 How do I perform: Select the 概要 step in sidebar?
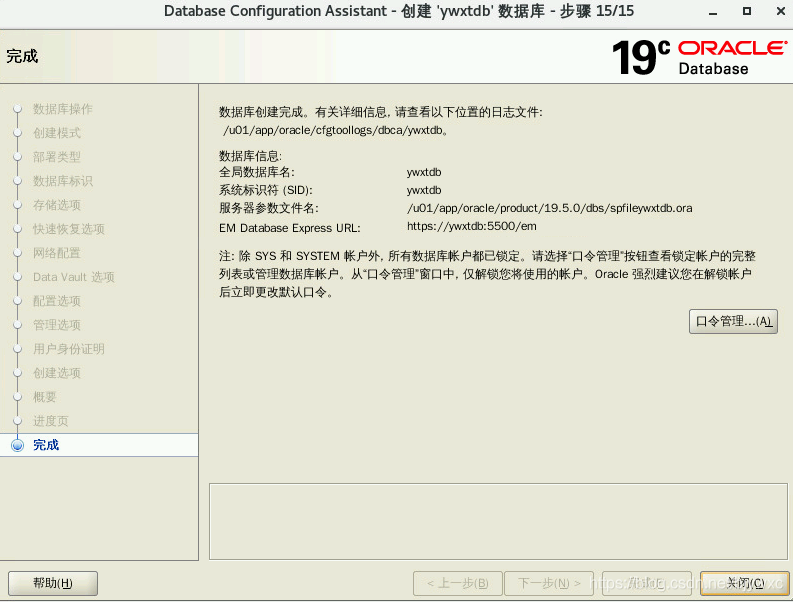click(x=45, y=397)
